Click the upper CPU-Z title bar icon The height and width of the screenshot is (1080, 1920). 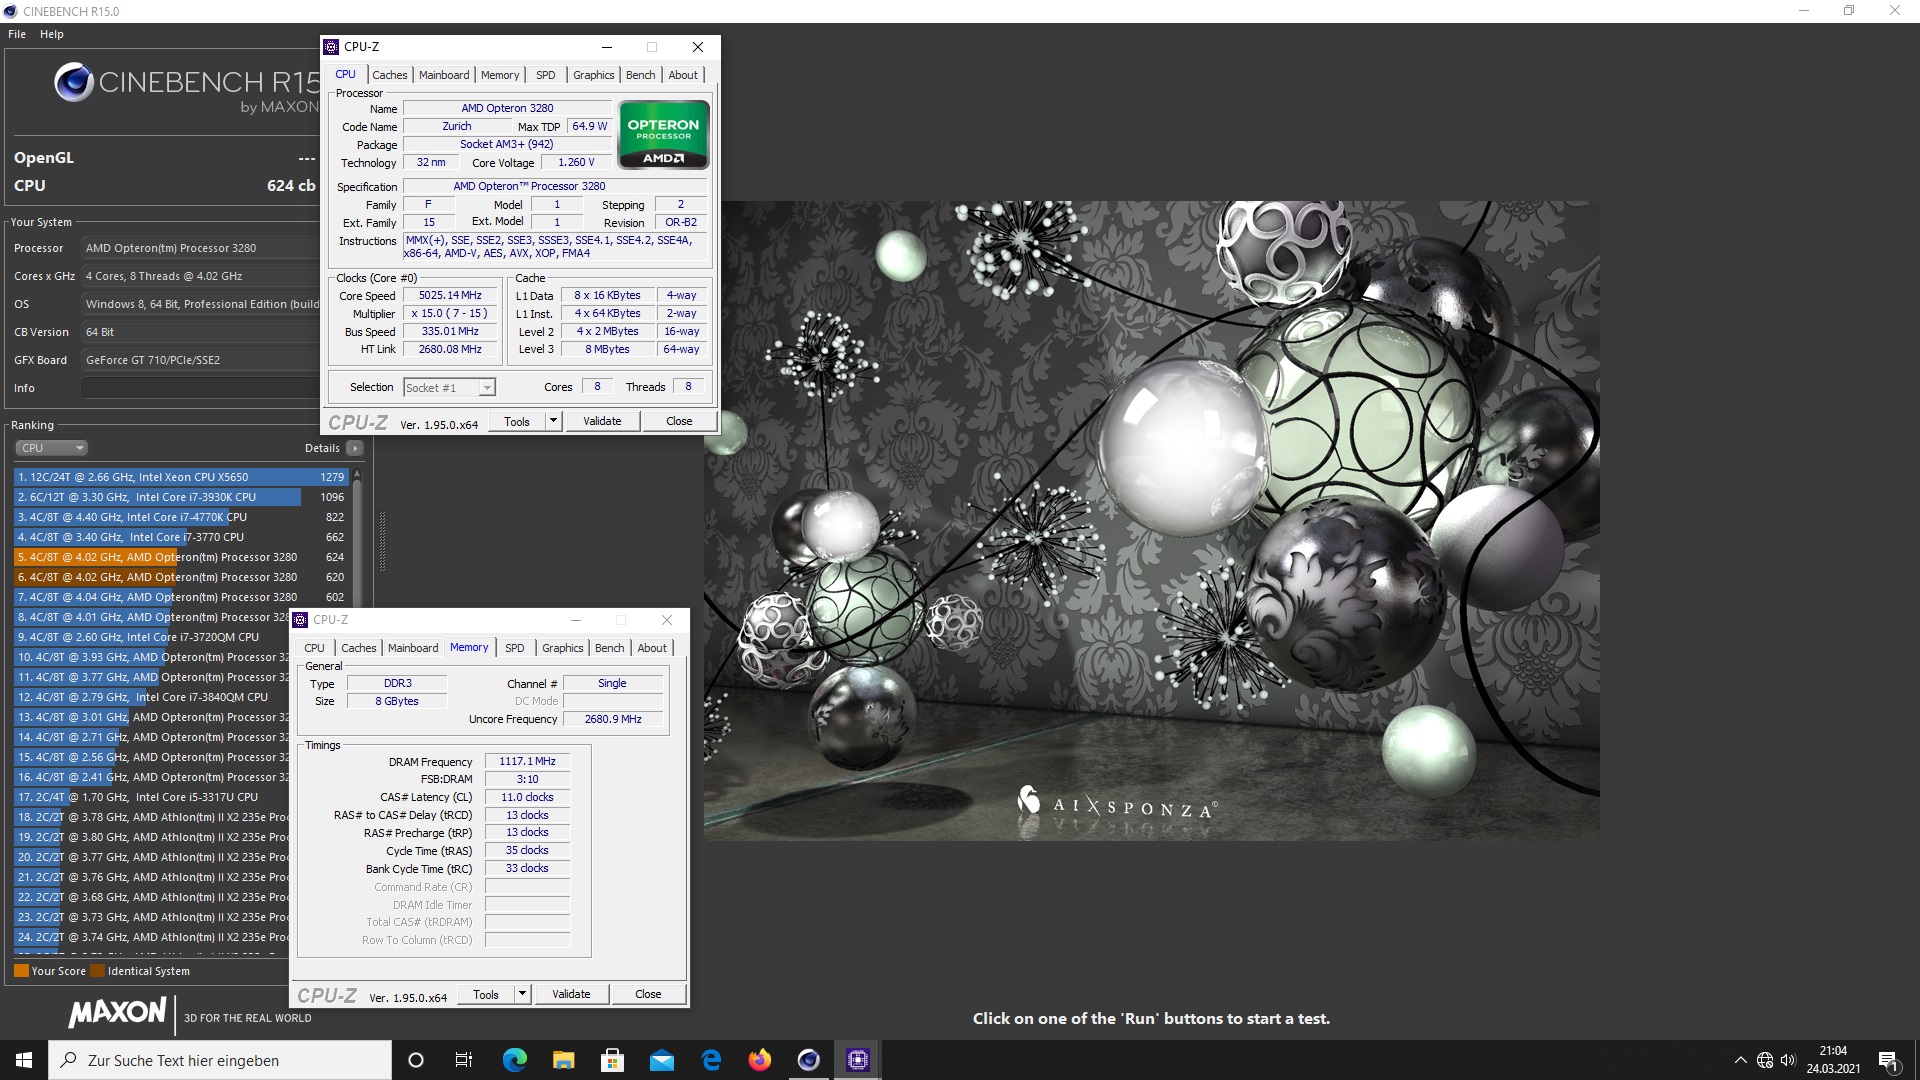click(331, 47)
